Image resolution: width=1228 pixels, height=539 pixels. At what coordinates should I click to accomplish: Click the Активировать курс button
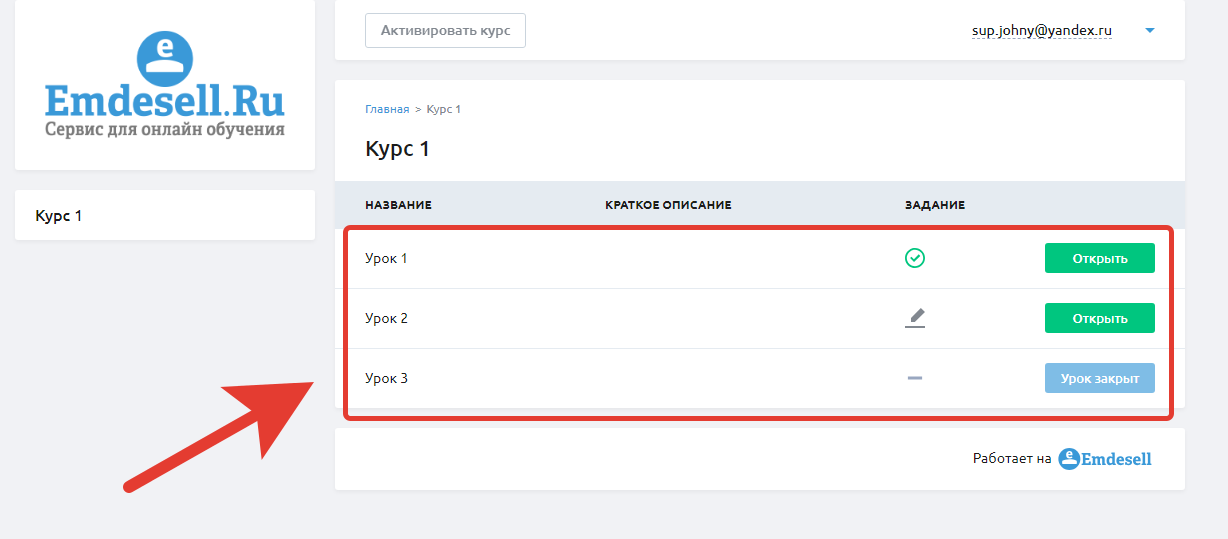coord(445,30)
